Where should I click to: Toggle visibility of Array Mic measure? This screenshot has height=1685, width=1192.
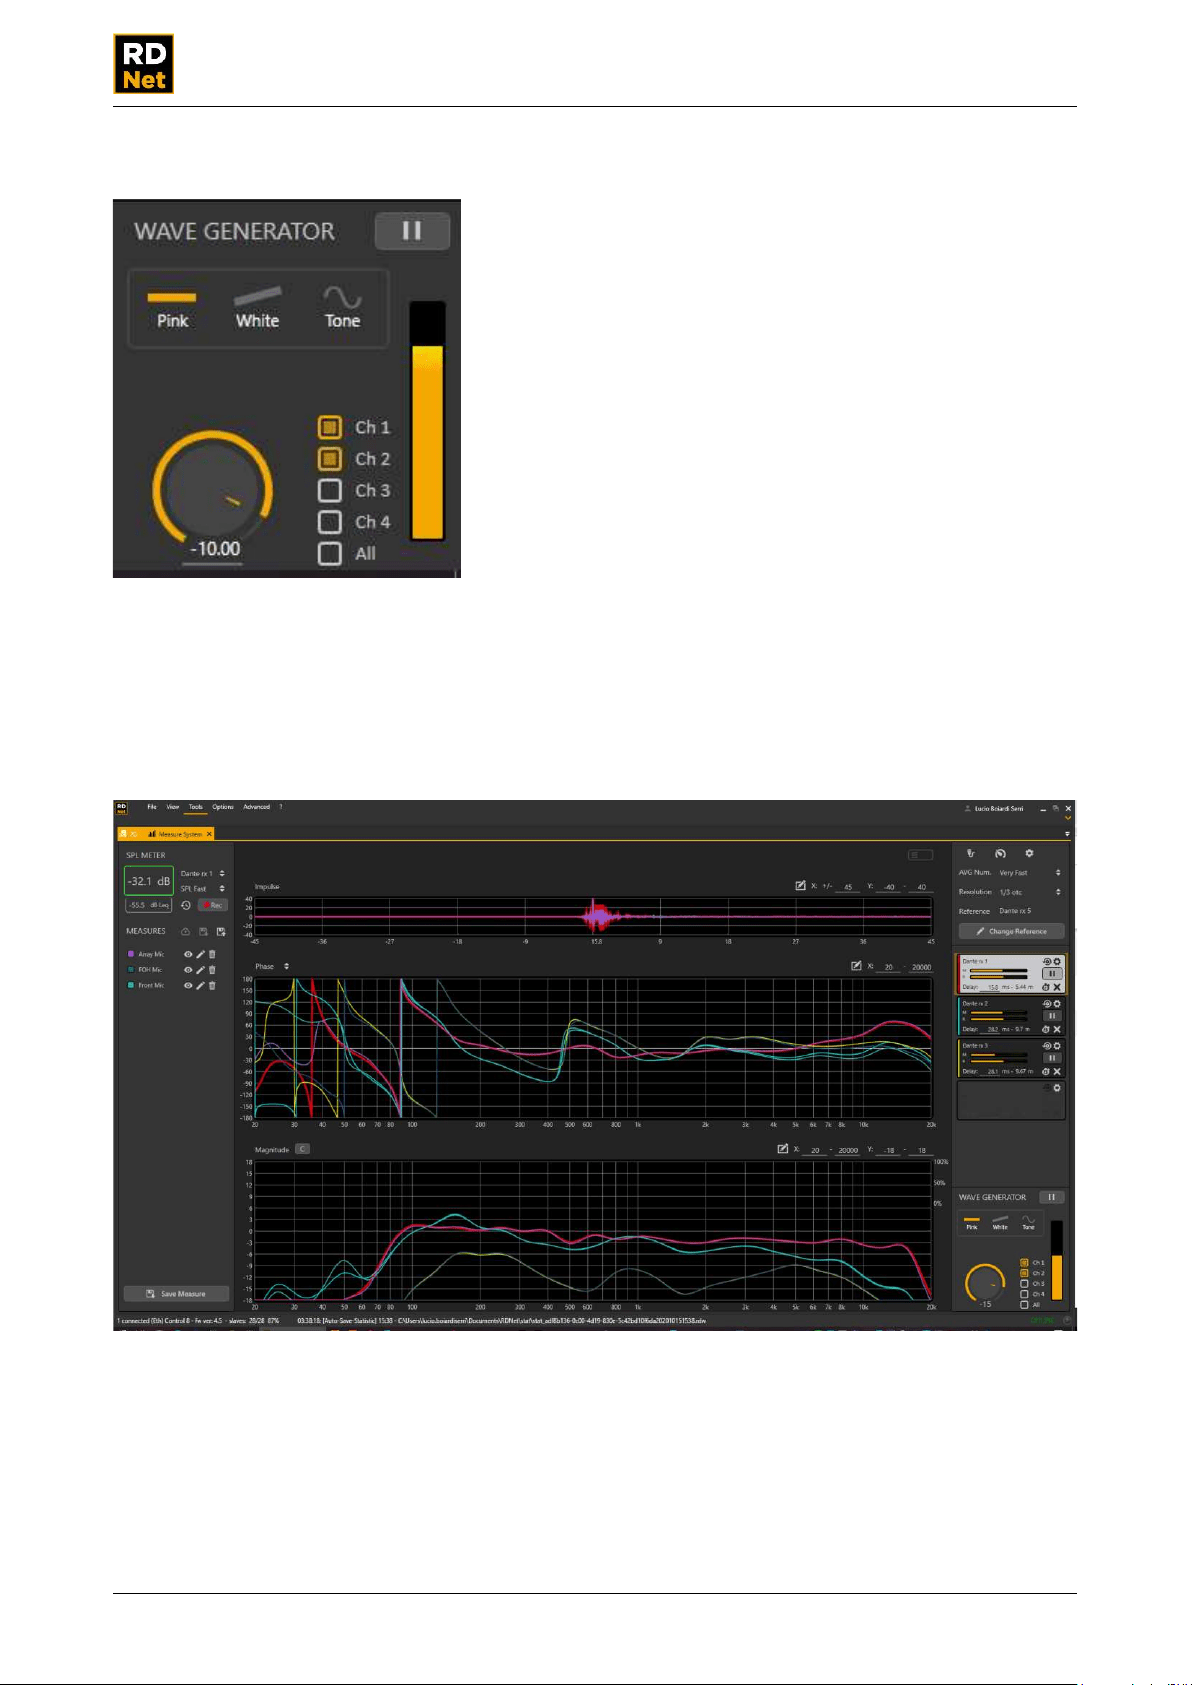pyautogui.click(x=188, y=954)
